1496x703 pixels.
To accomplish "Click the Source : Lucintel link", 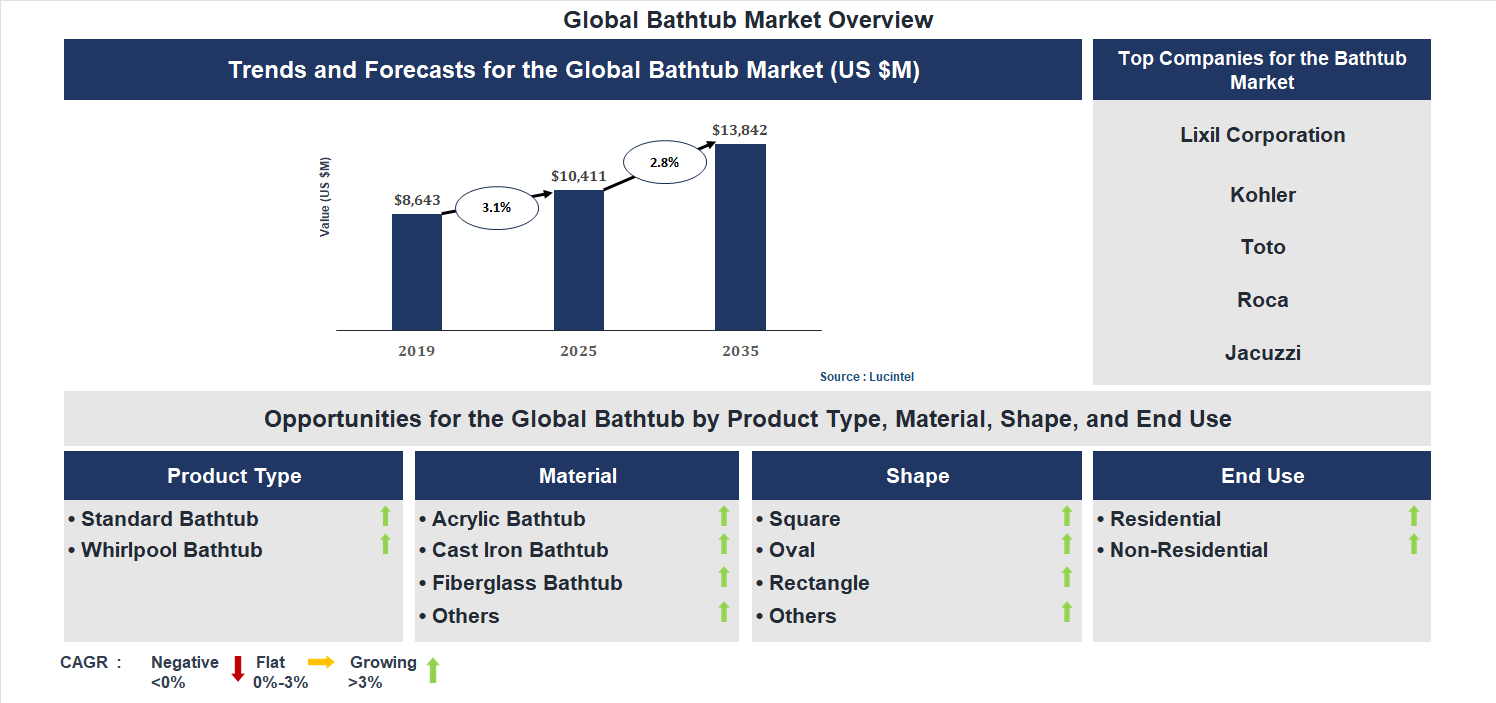I will pyautogui.click(x=866, y=376).
